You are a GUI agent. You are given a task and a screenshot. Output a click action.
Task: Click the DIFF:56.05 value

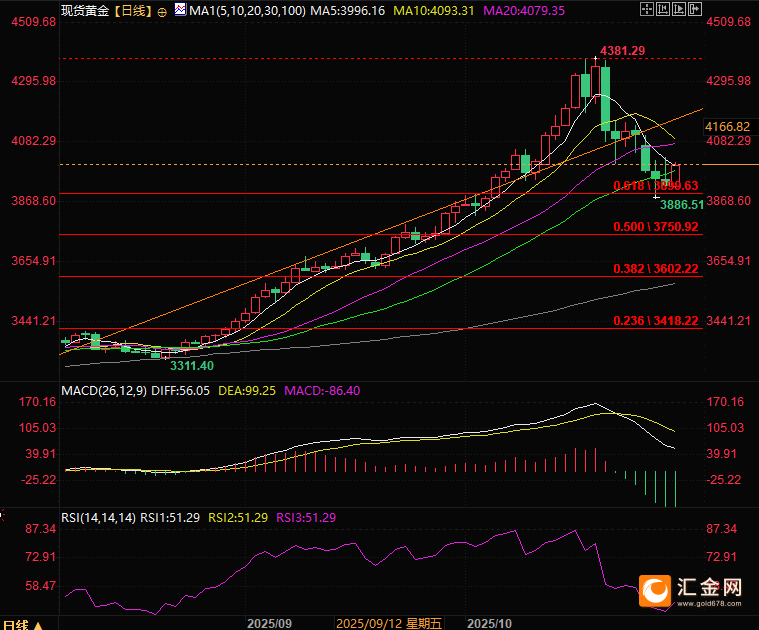(181, 391)
